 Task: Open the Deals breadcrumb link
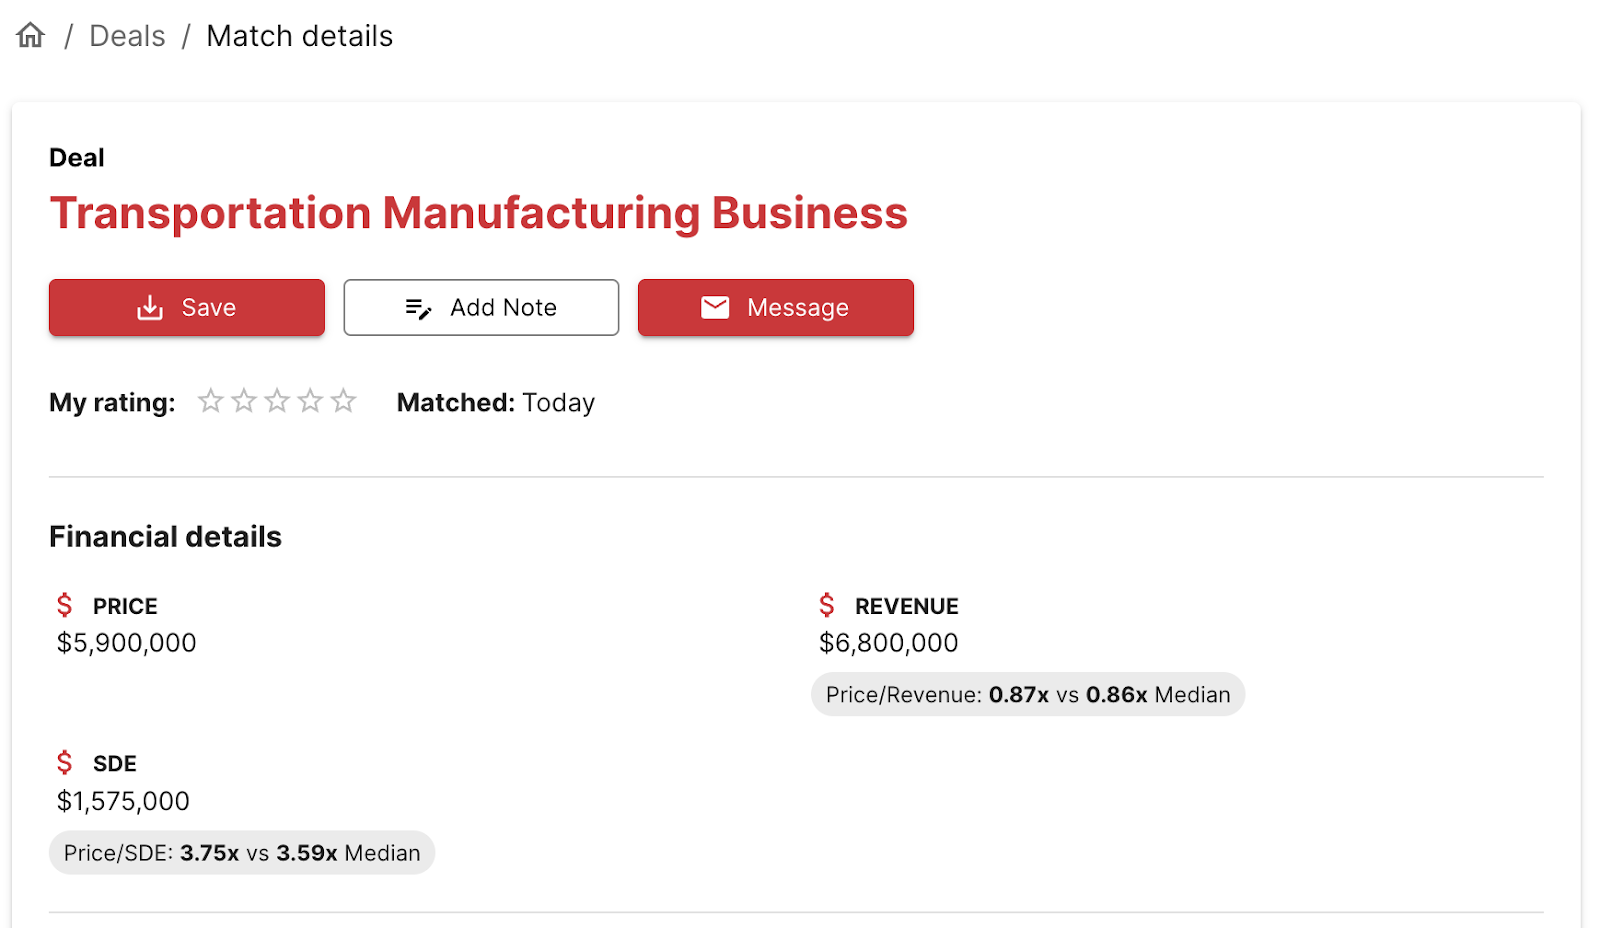127,36
